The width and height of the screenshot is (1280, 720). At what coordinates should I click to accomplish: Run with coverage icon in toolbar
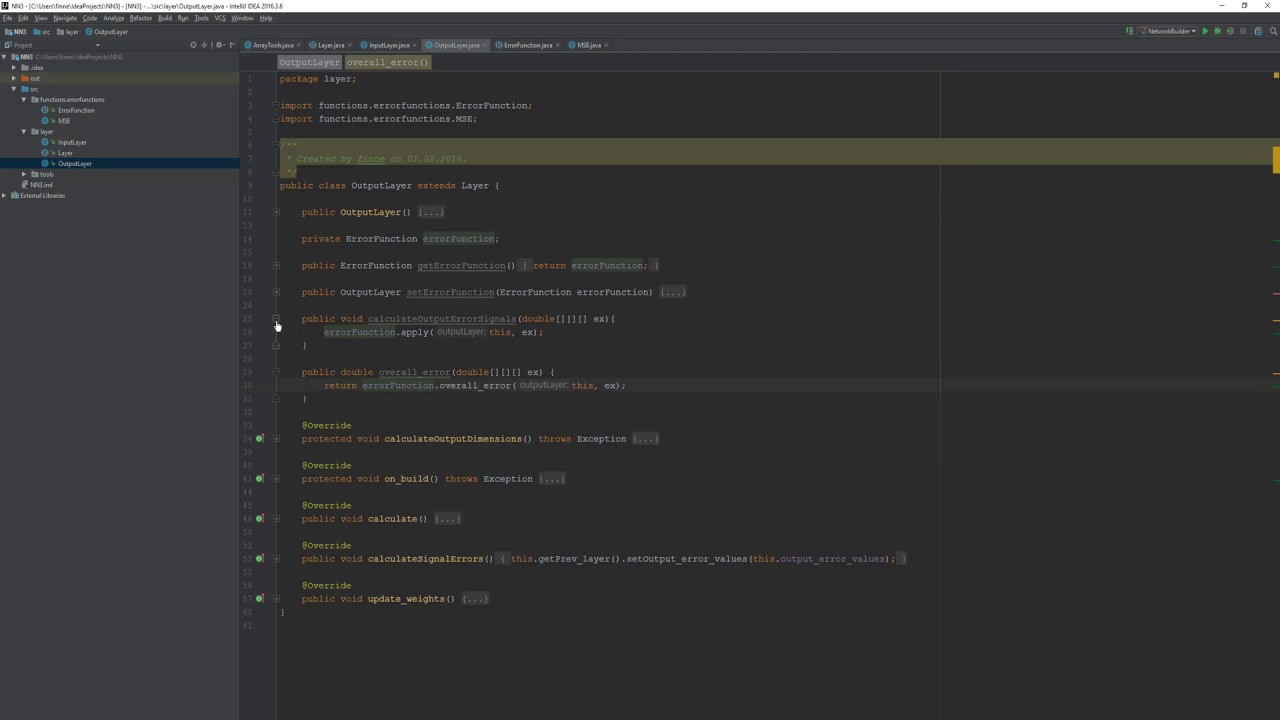click(1230, 31)
